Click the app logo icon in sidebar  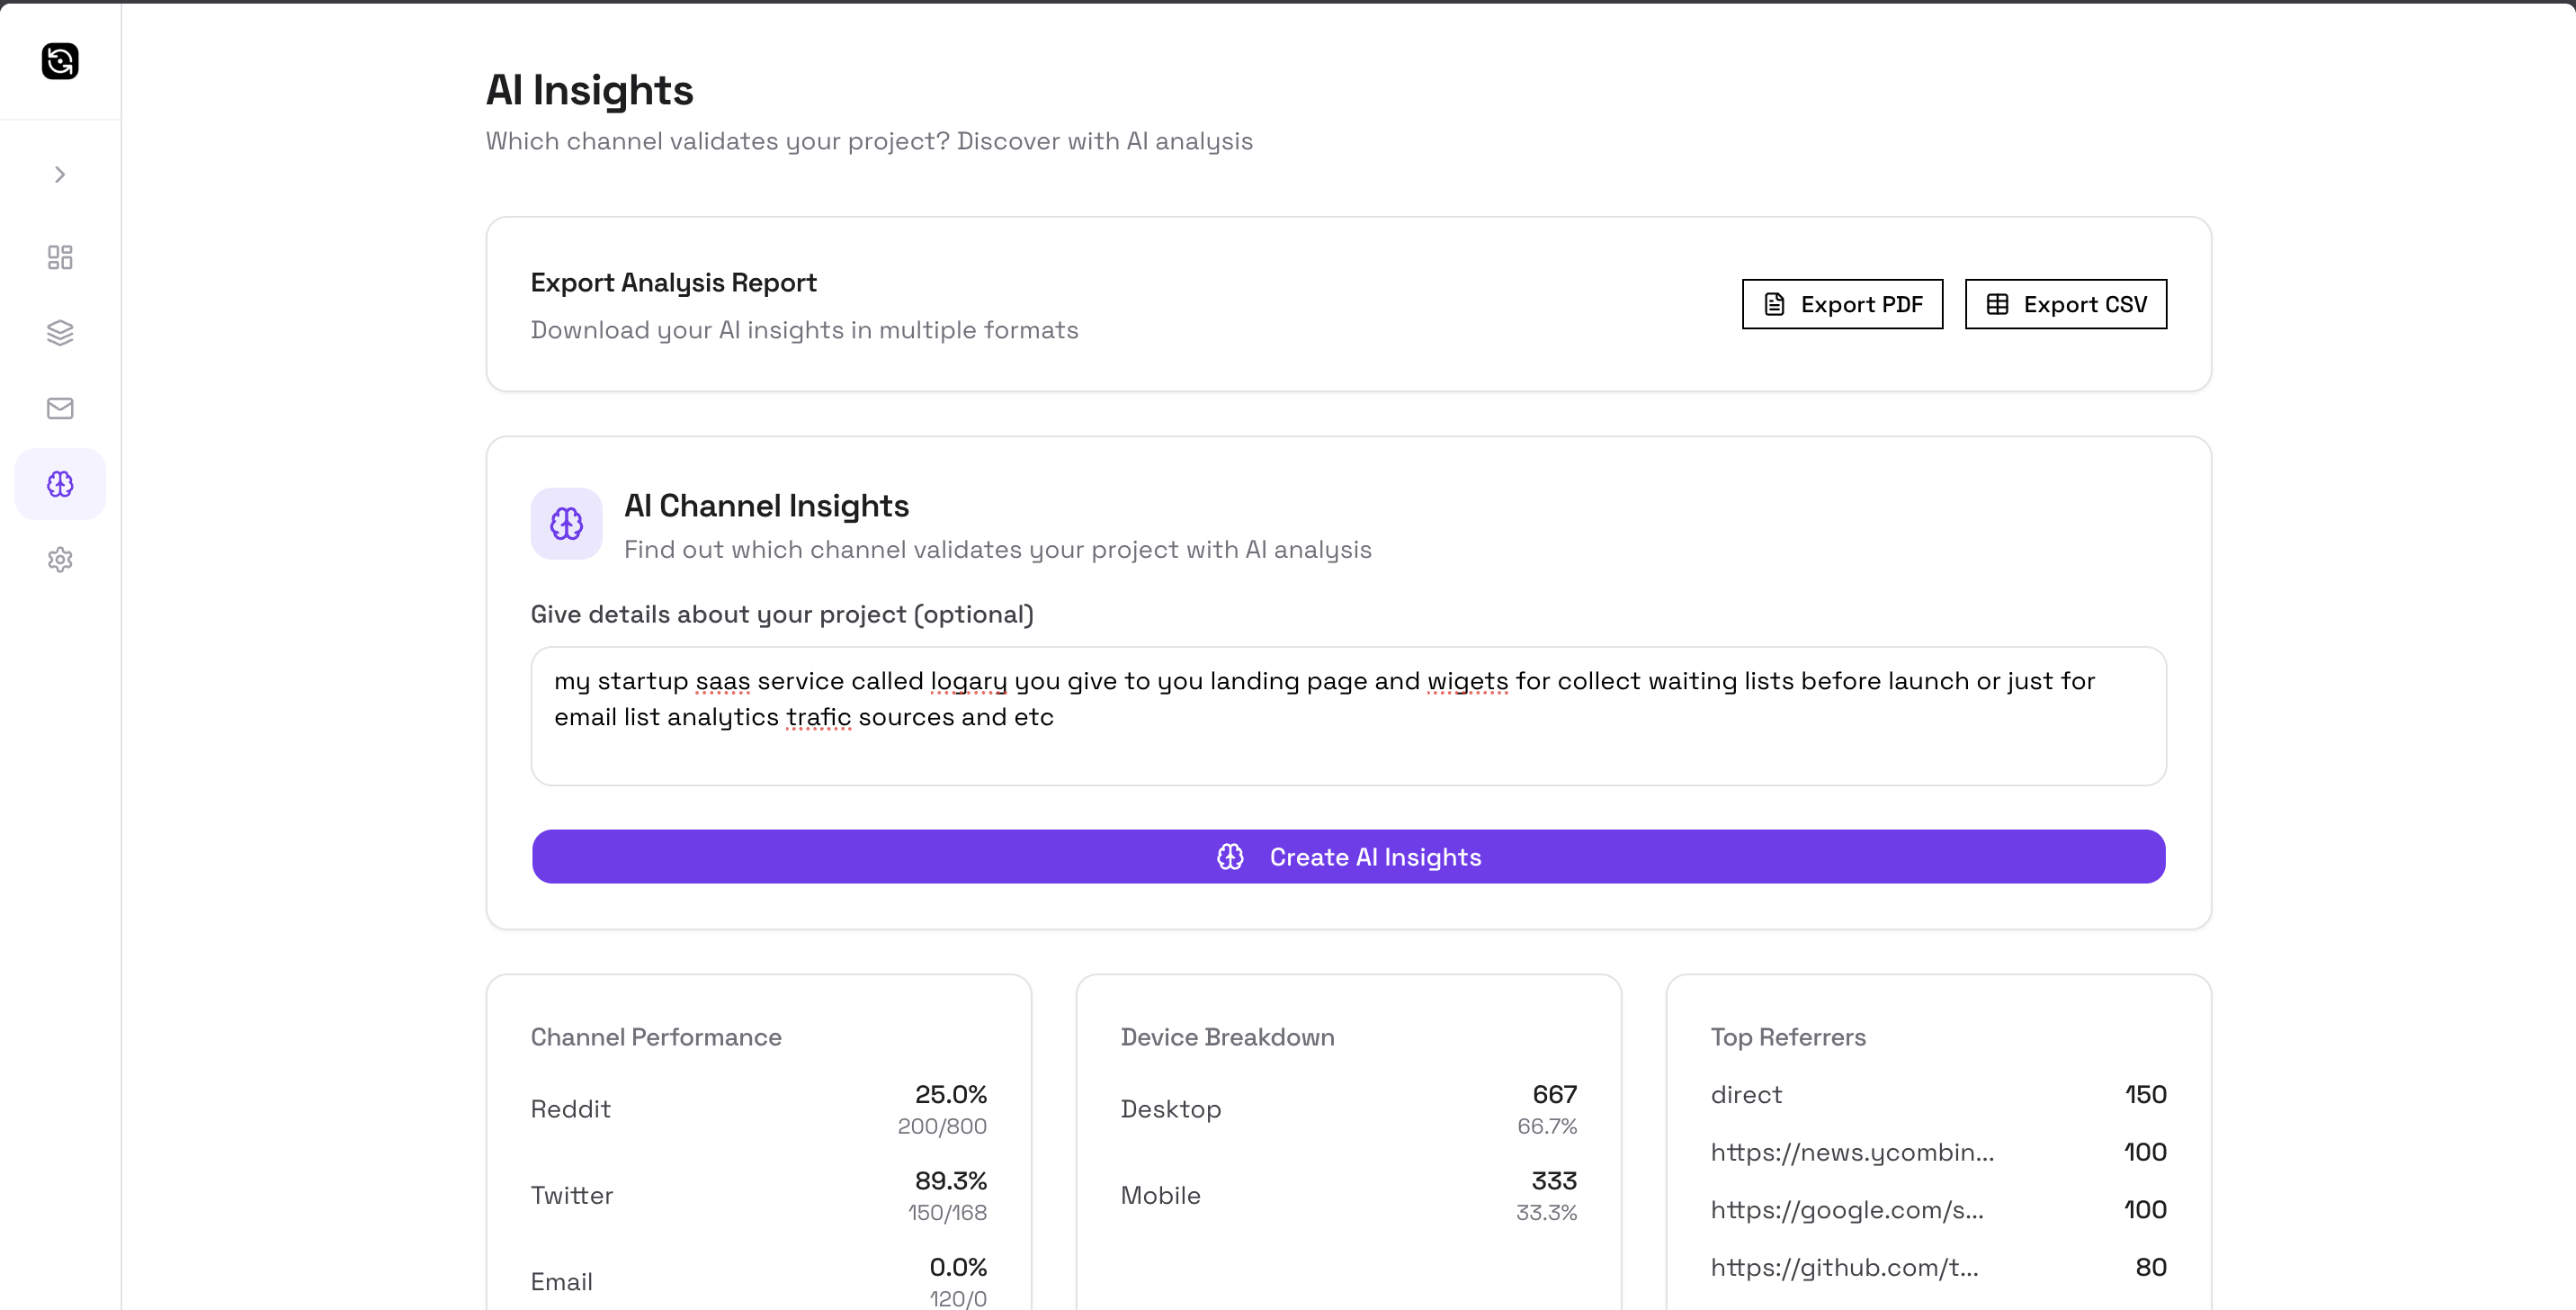pyautogui.click(x=60, y=61)
